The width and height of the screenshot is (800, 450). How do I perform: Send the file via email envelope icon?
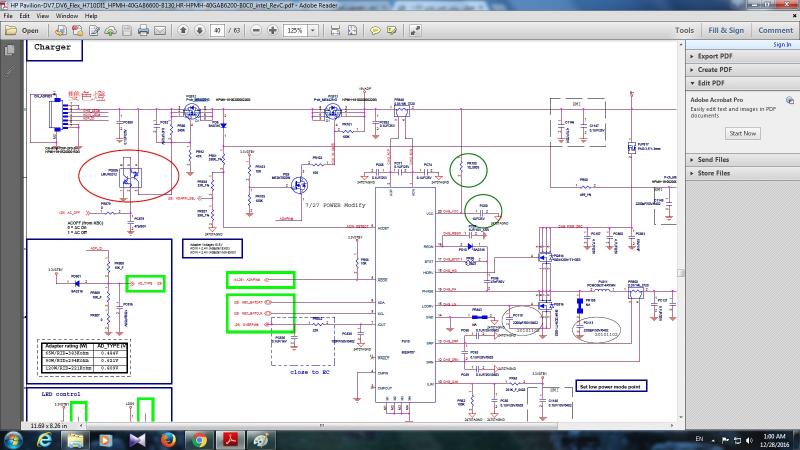(160, 31)
